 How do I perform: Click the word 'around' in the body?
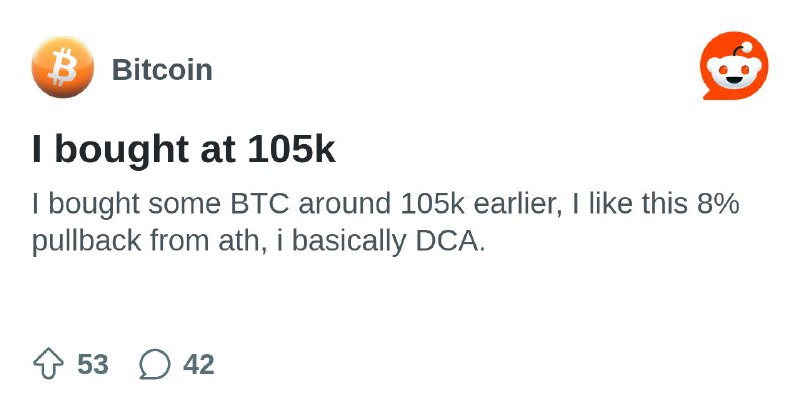click(345, 204)
